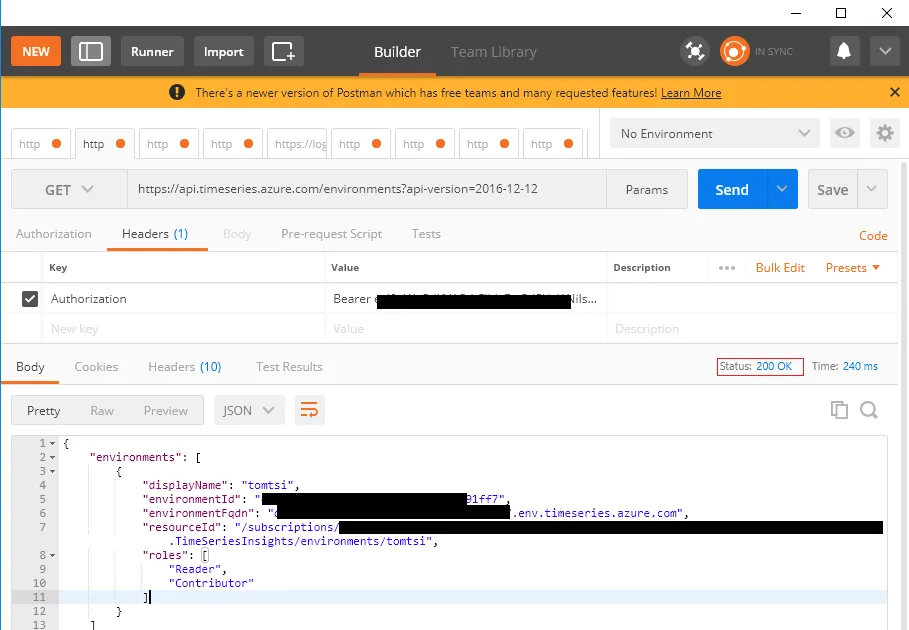Click the Import button
The width and height of the screenshot is (909, 630).
click(224, 52)
